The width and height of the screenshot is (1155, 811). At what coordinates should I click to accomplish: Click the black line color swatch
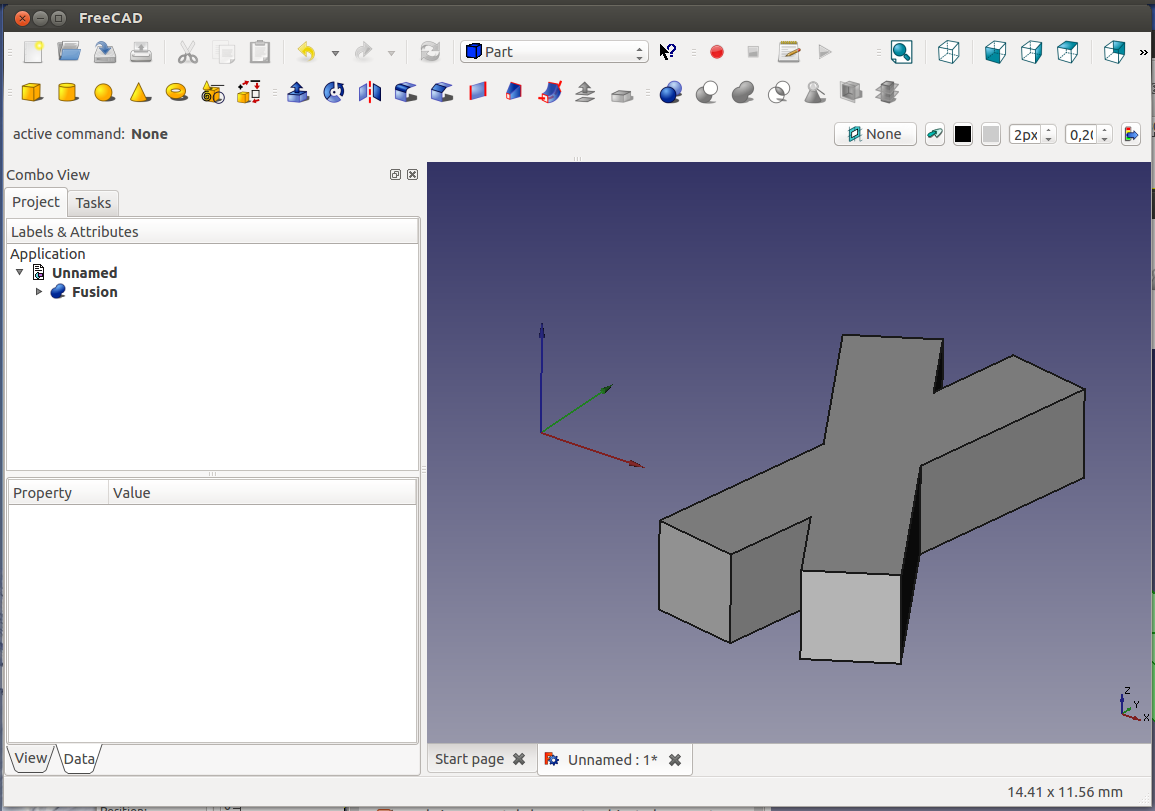tap(963, 134)
